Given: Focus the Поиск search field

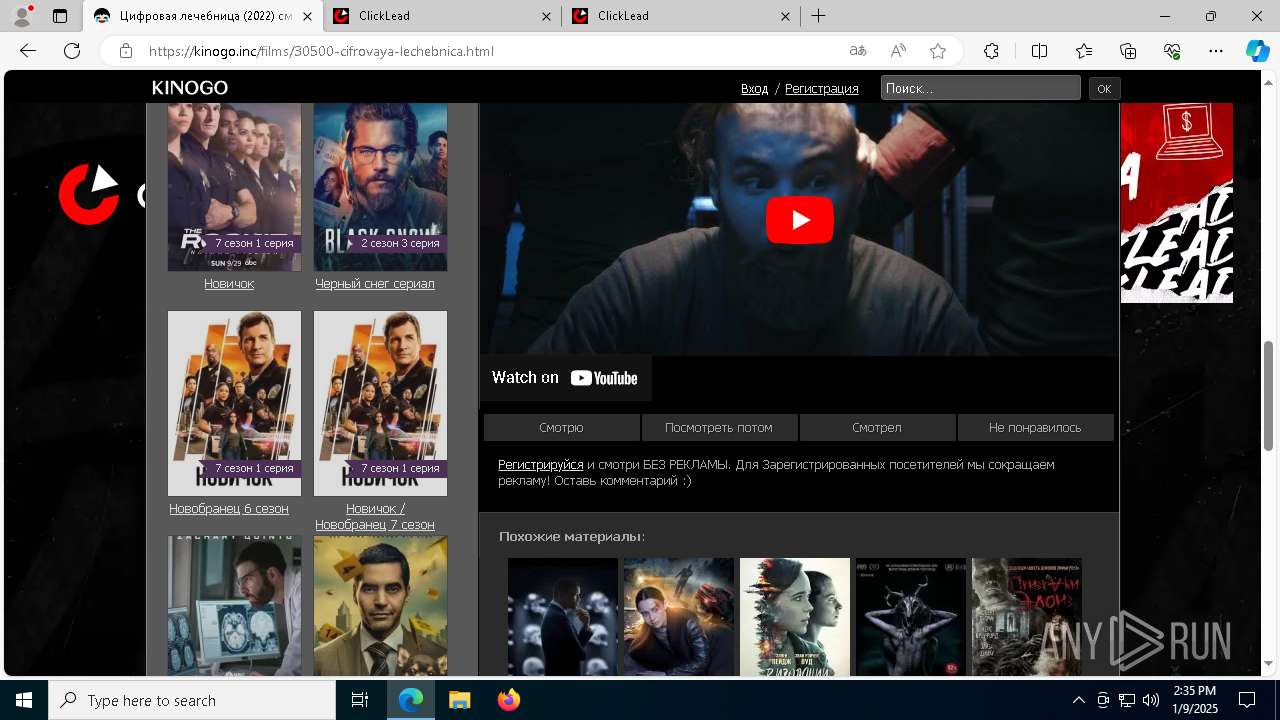Looking at the screenshot, I should coord(980,88).
